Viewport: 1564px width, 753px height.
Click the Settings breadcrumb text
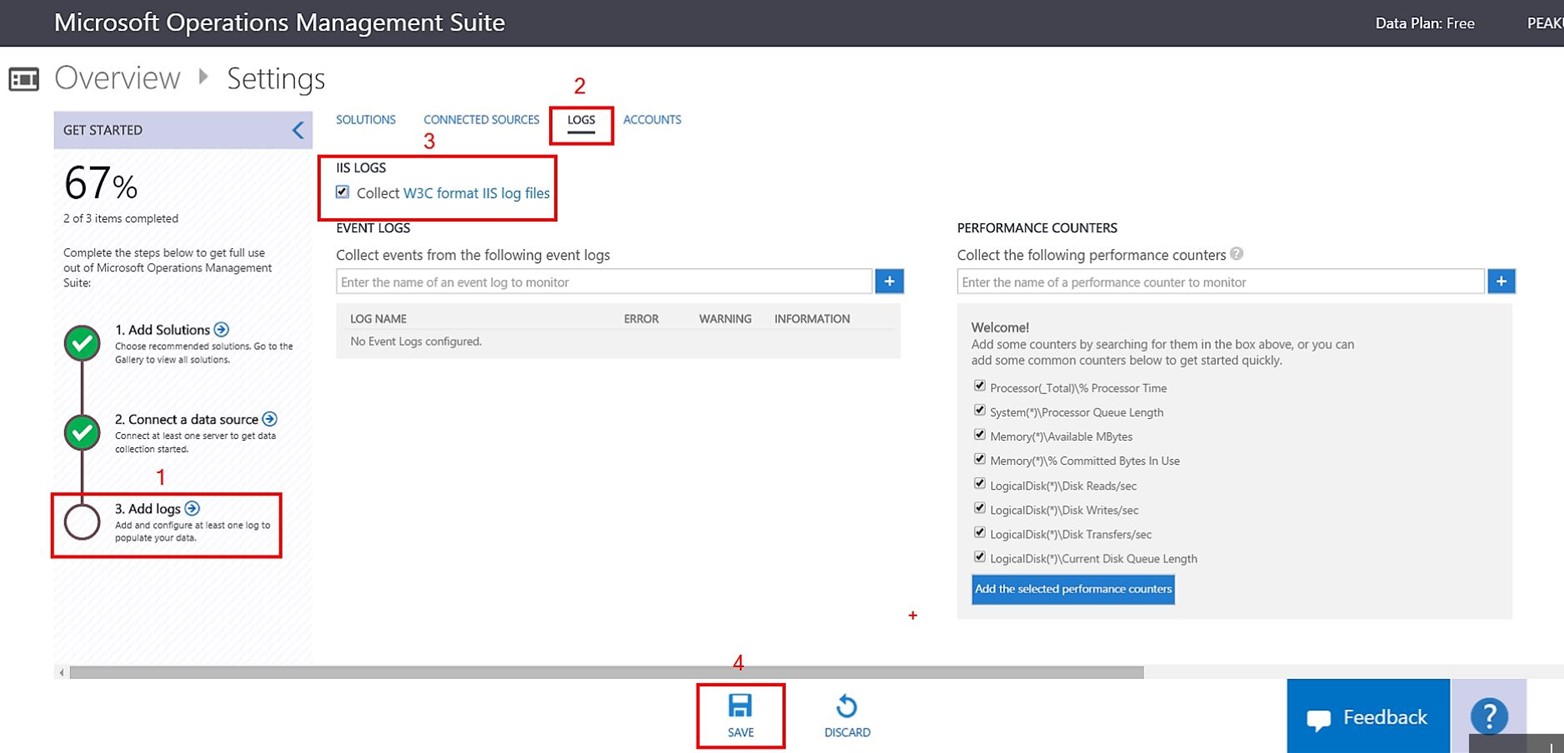(276, 79)
